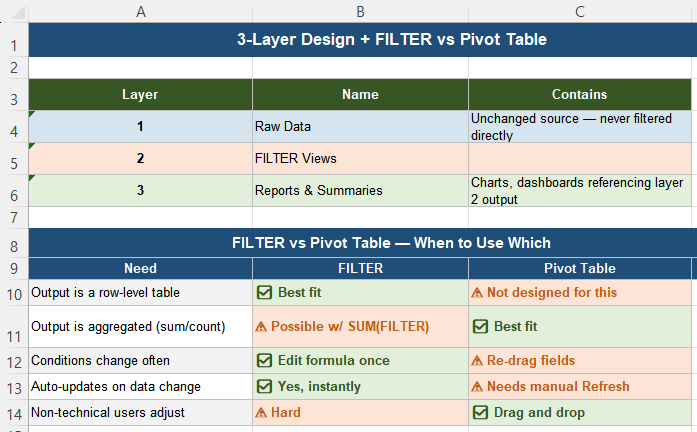
Task: Click the 'Pivot Table' header cell
Action: pos(580,268)
